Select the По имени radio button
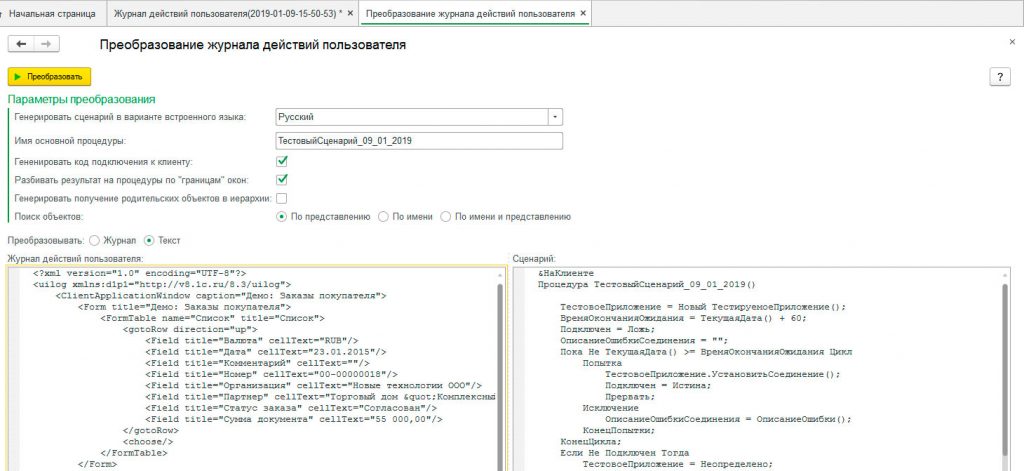Image resolution: width=1024 pixels, height=471 pixels. coord(383,216)
